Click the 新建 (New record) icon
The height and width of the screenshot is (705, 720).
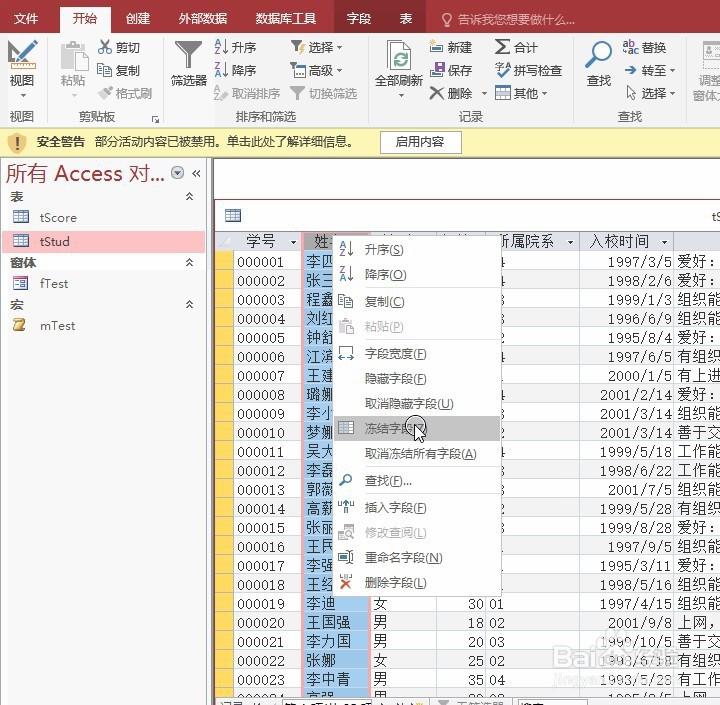[436, 47]
